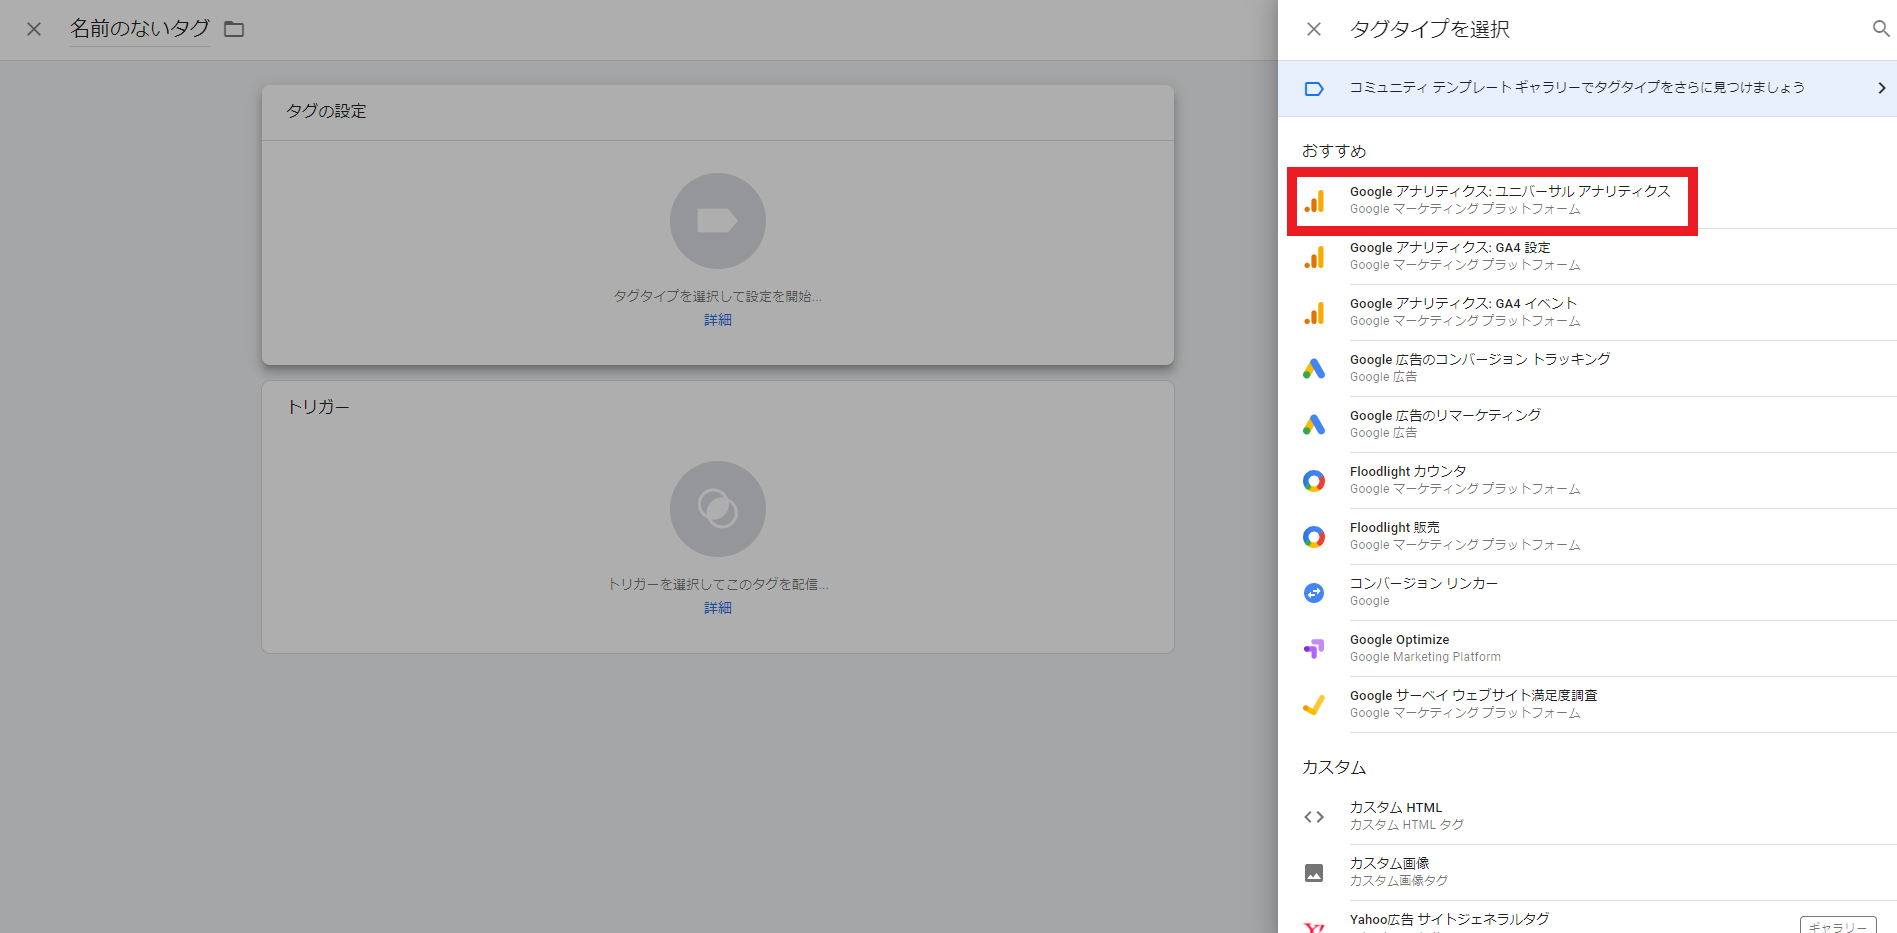
Task: Open 詳細 link under トリガー
Action: click(x=718, y=608)
